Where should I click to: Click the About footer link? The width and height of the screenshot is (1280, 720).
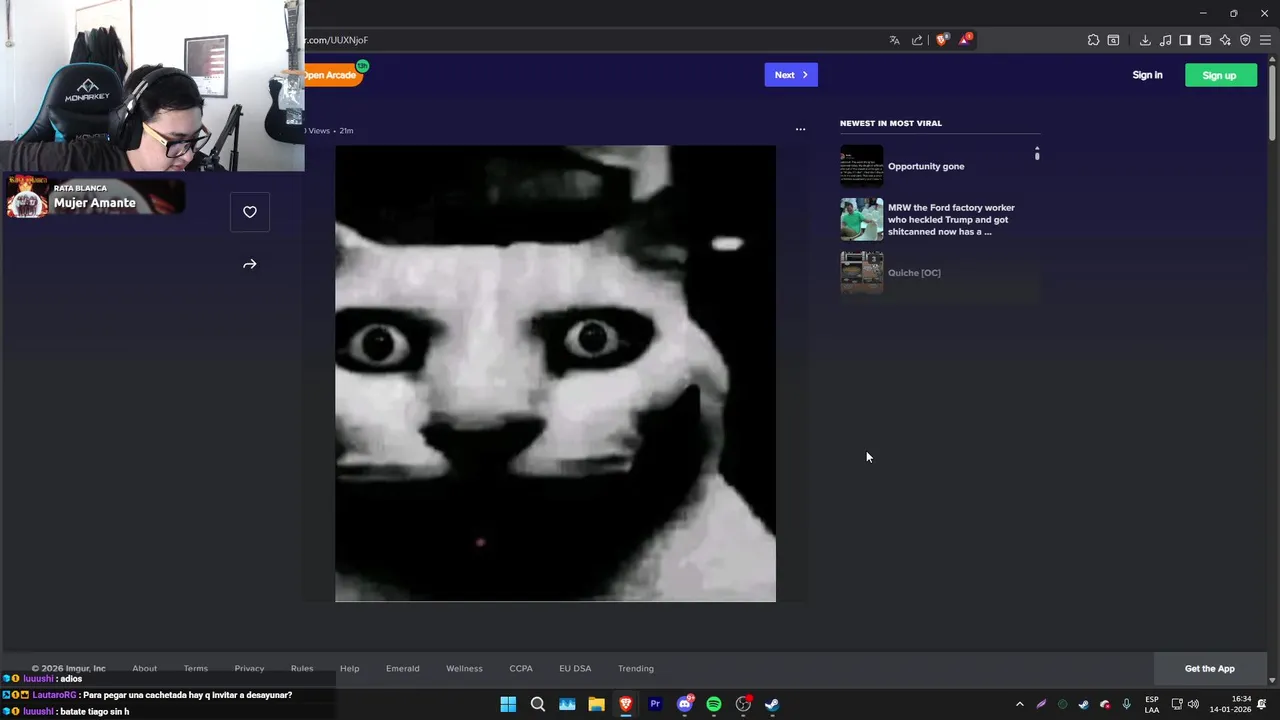click(x=144, y=668)
